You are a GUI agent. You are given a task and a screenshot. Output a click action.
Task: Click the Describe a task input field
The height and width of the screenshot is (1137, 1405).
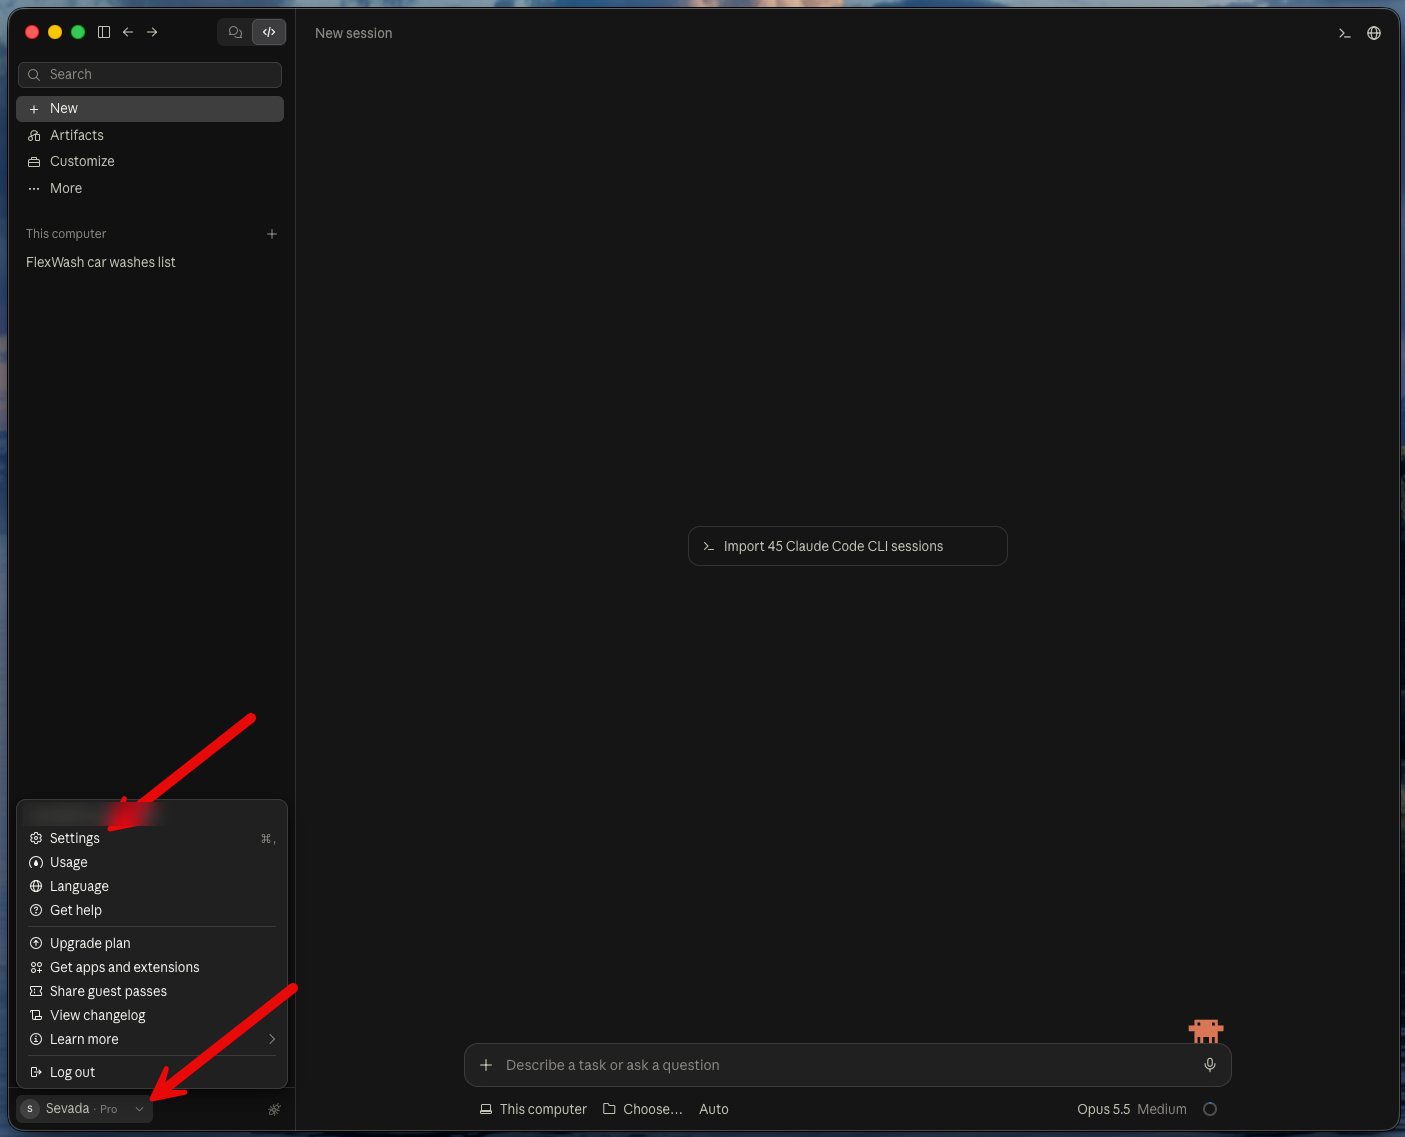(848, 1065)
